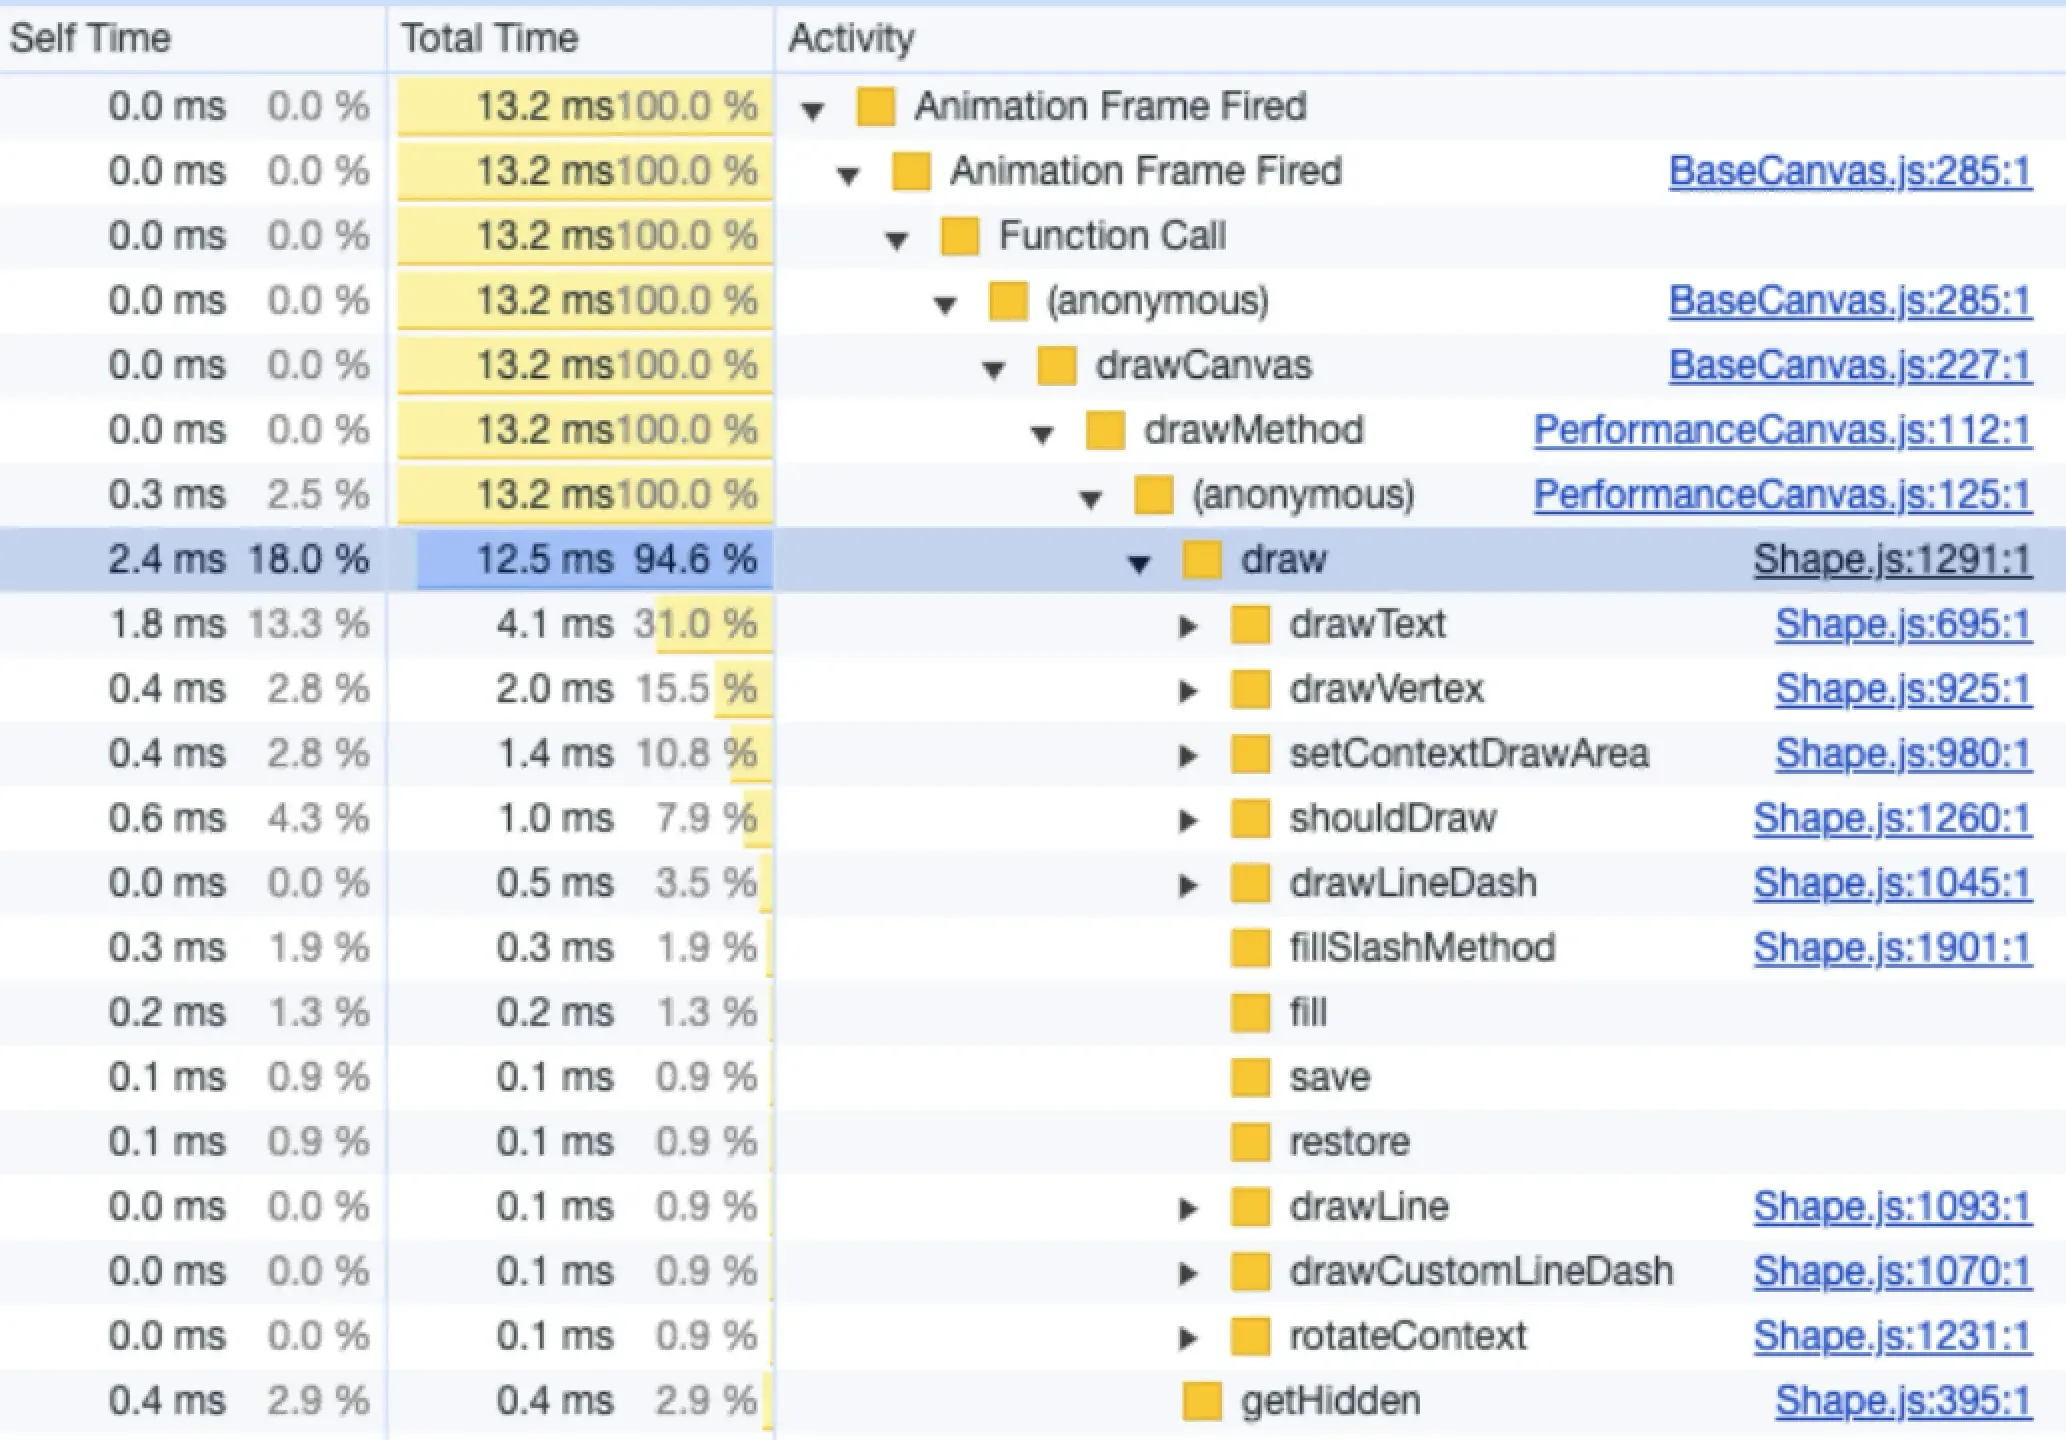The width and height of the screenshot is (2066, 1440).
Task: Expand the drawText call tree
Action: [1187, 627]
